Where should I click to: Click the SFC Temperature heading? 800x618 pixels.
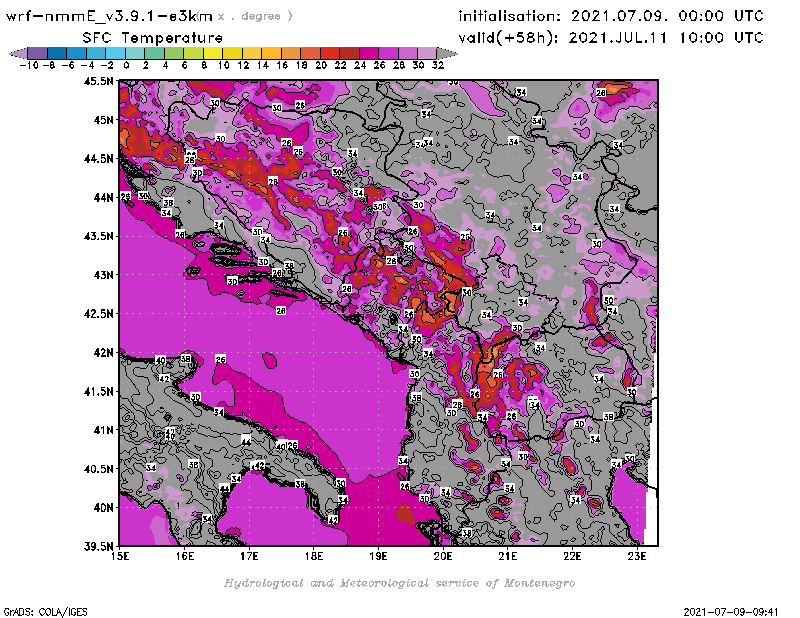tap(153, 38)
